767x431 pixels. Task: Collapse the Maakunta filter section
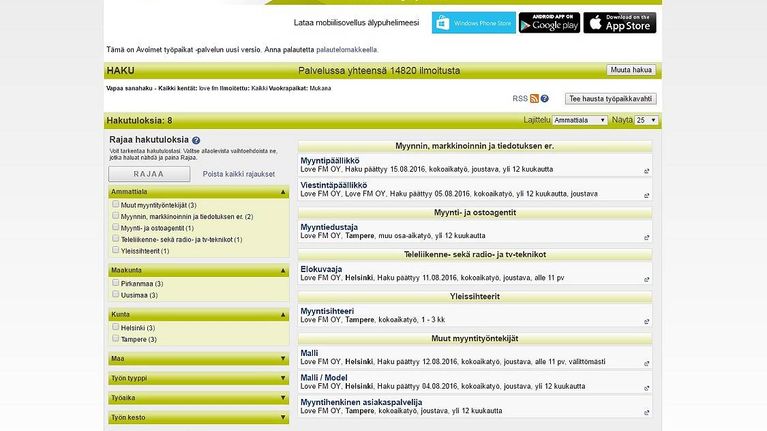(x=199, y=271)
